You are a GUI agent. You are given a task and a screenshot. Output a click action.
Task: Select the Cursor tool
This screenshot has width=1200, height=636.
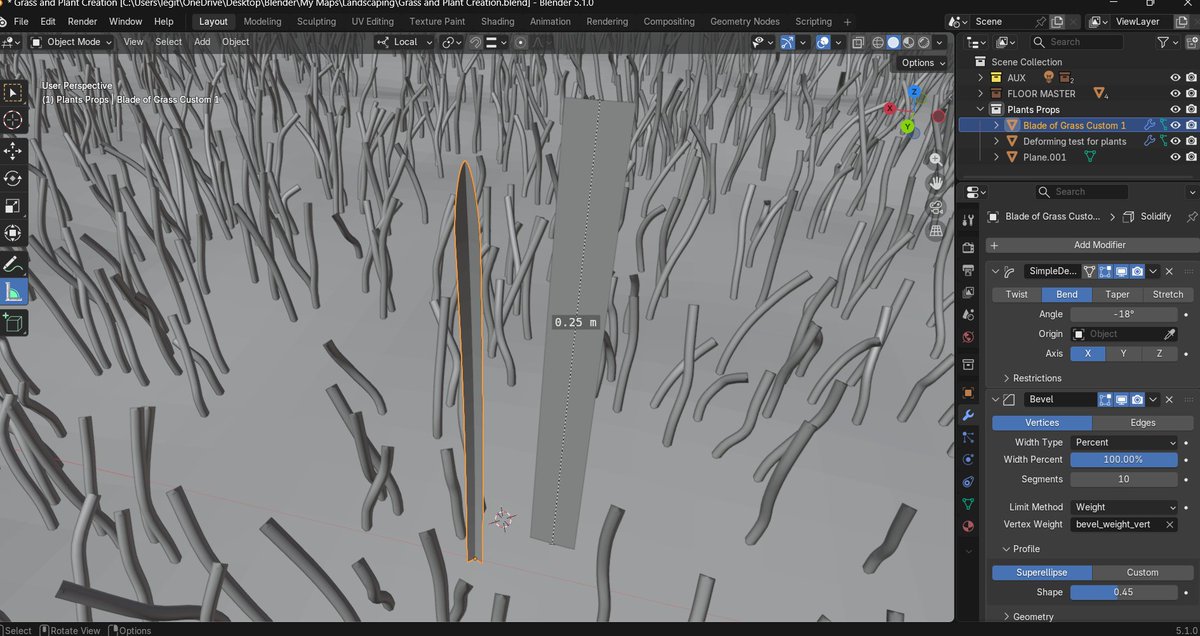(14, 120)
